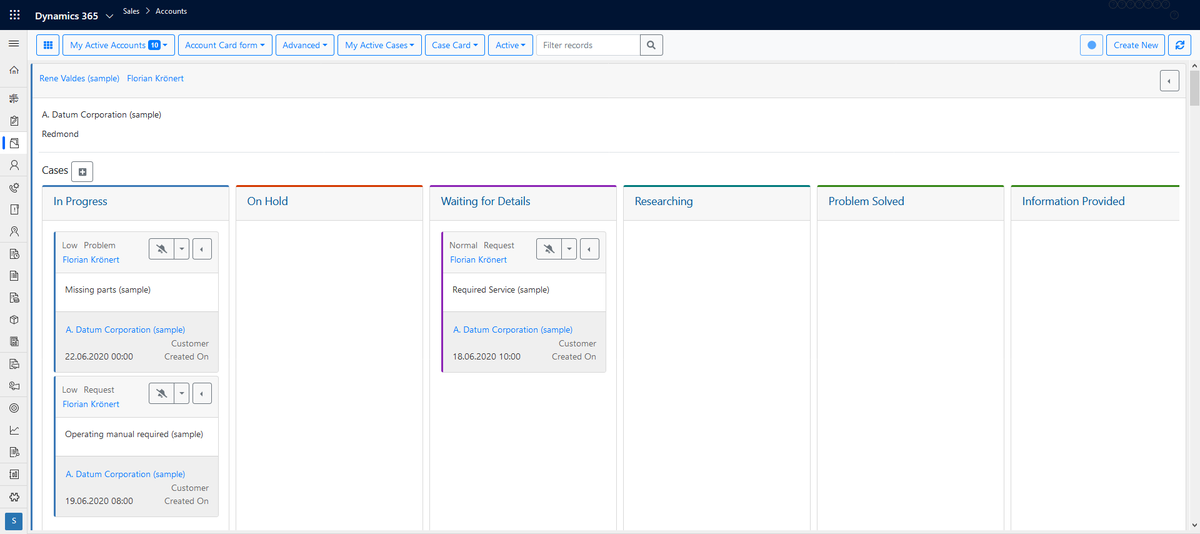
Task: Expand the Advanced dropdown
Action: pyautogui.click(x=305, y=45)
